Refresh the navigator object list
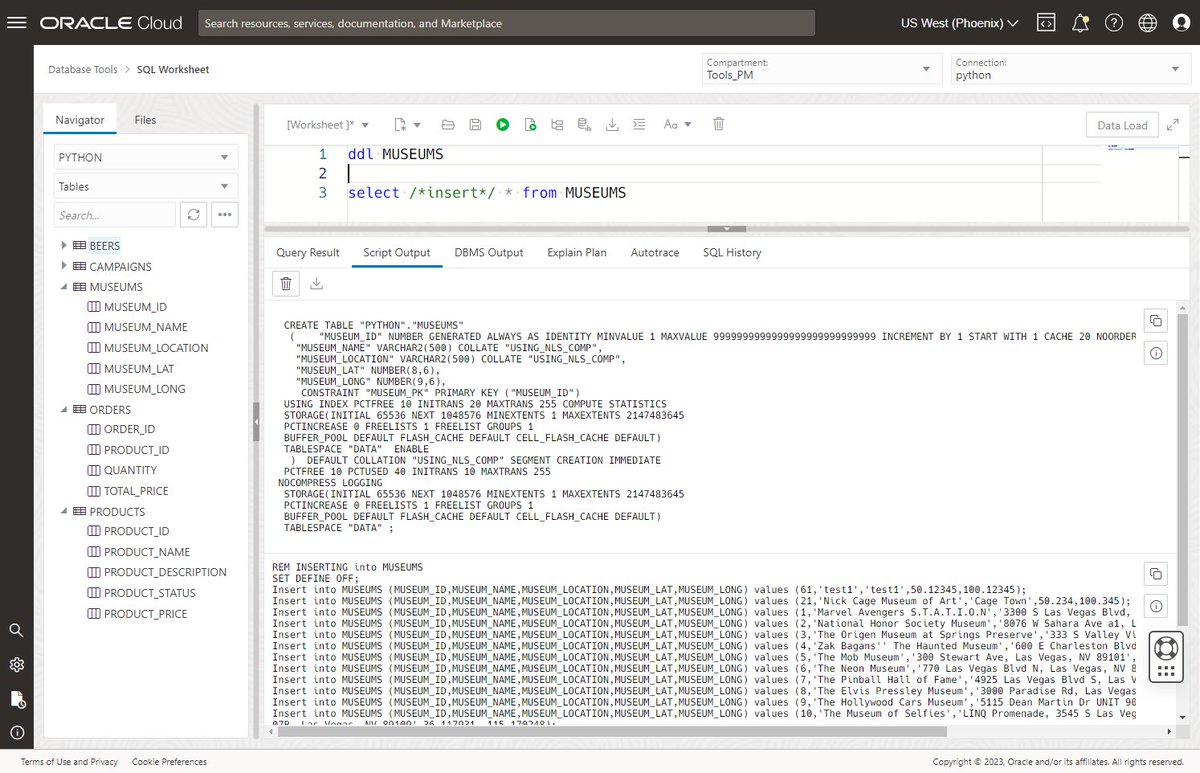The height and width of the screenshot is (773, 1200). point(193,215)
